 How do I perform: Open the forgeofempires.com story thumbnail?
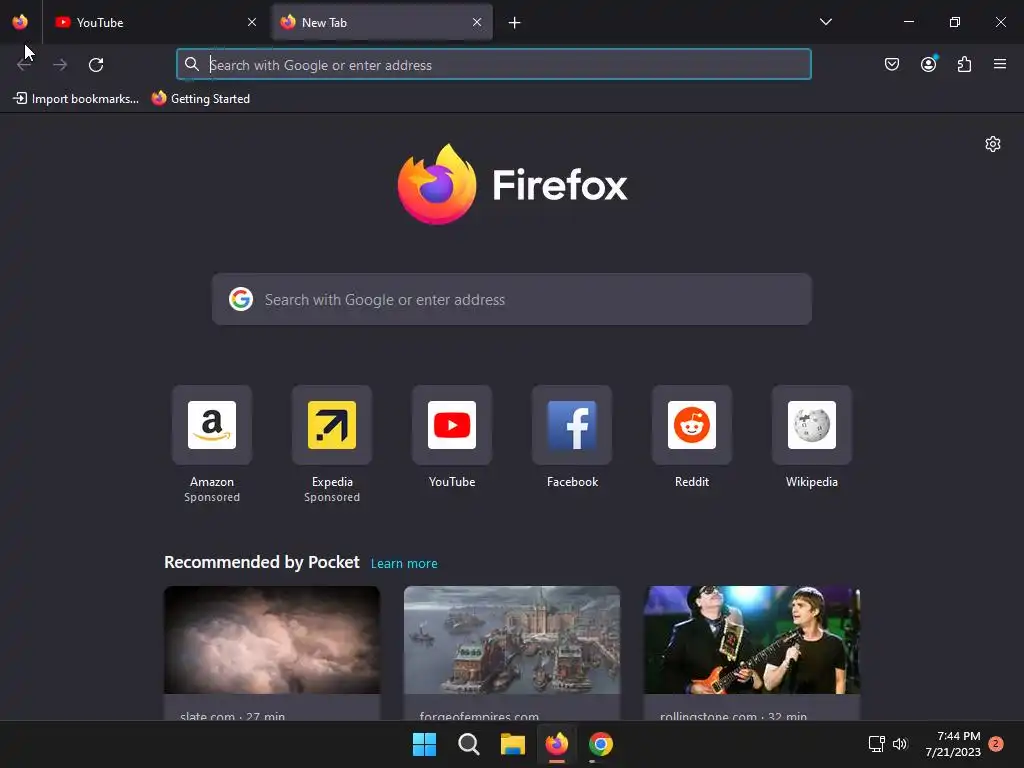coord(512,640)
